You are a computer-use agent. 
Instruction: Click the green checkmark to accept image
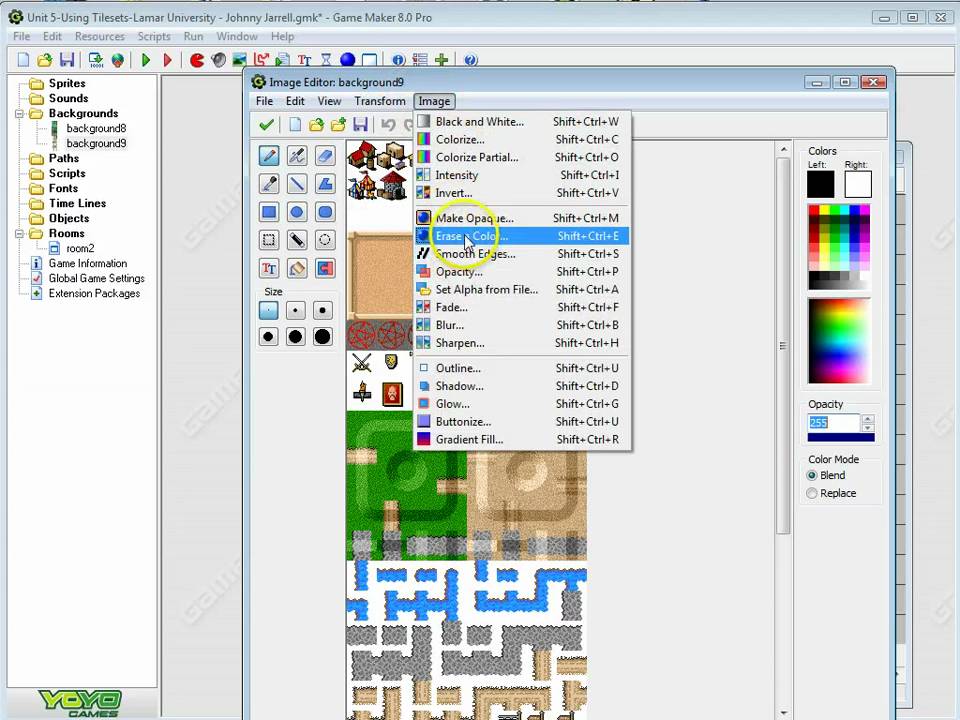pyautogui.click(x=266, y=125)
